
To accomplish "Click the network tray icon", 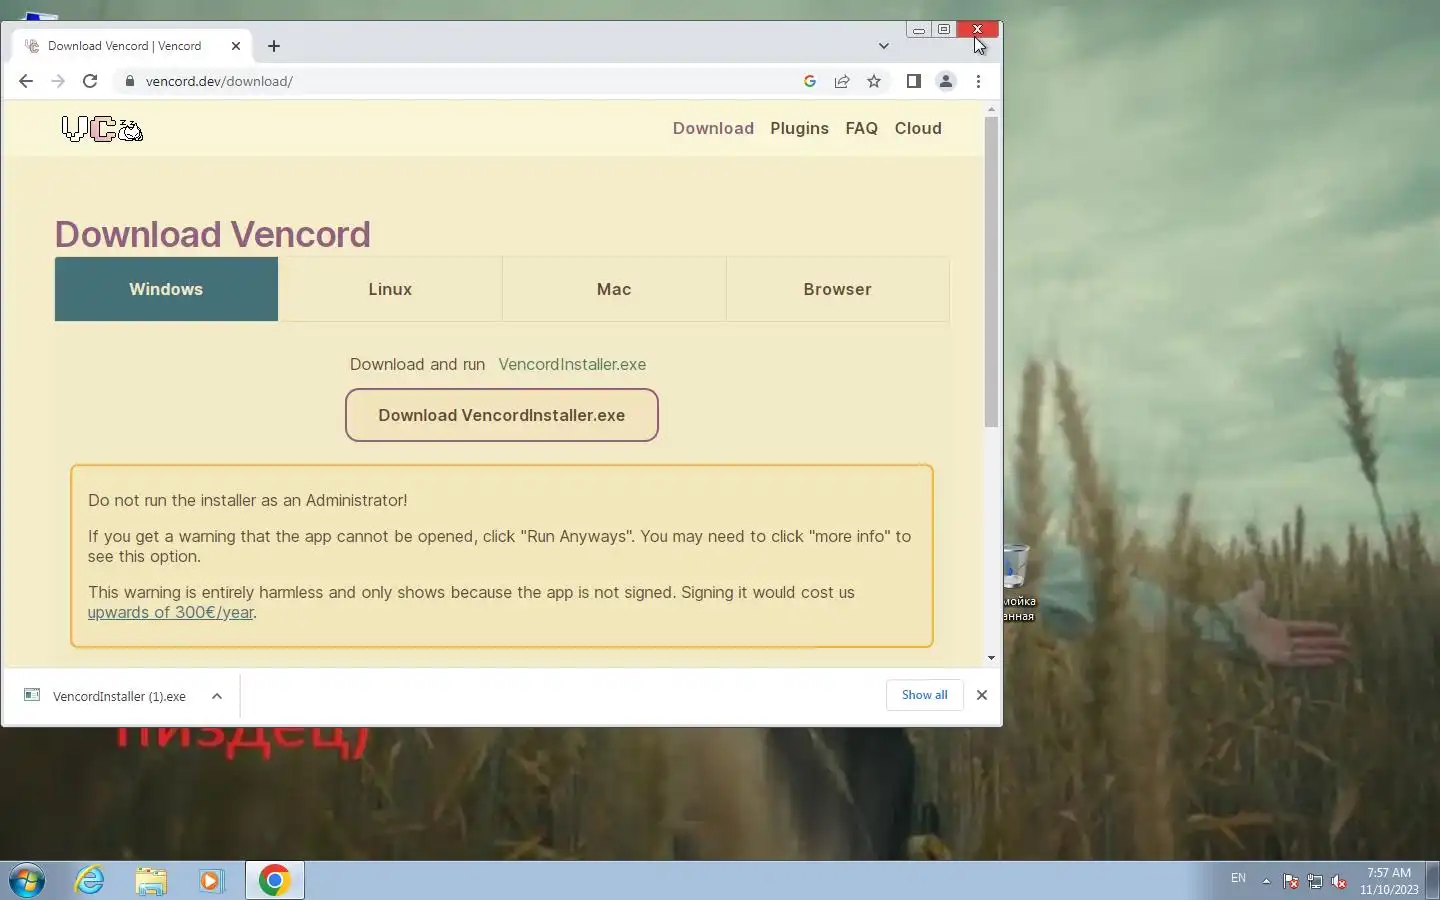I will click(1315, 881).
